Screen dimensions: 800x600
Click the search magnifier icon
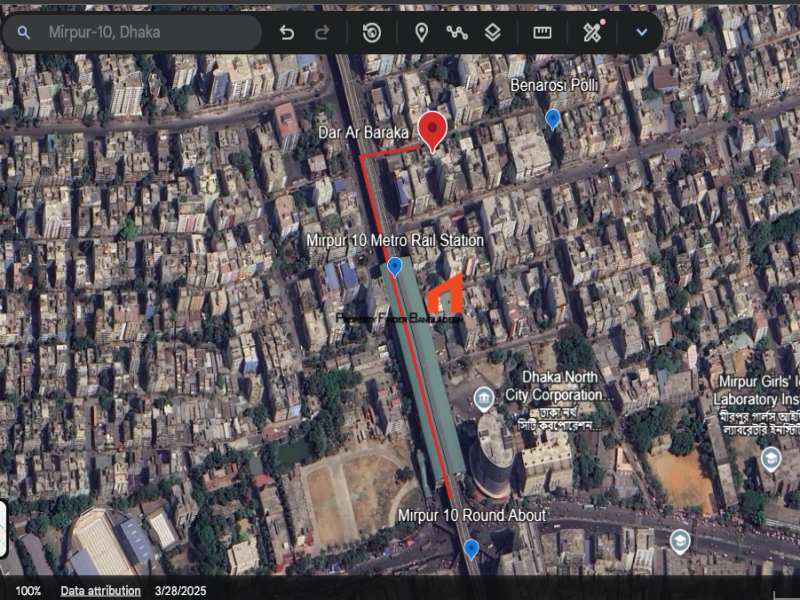click(x=23, y=33)
